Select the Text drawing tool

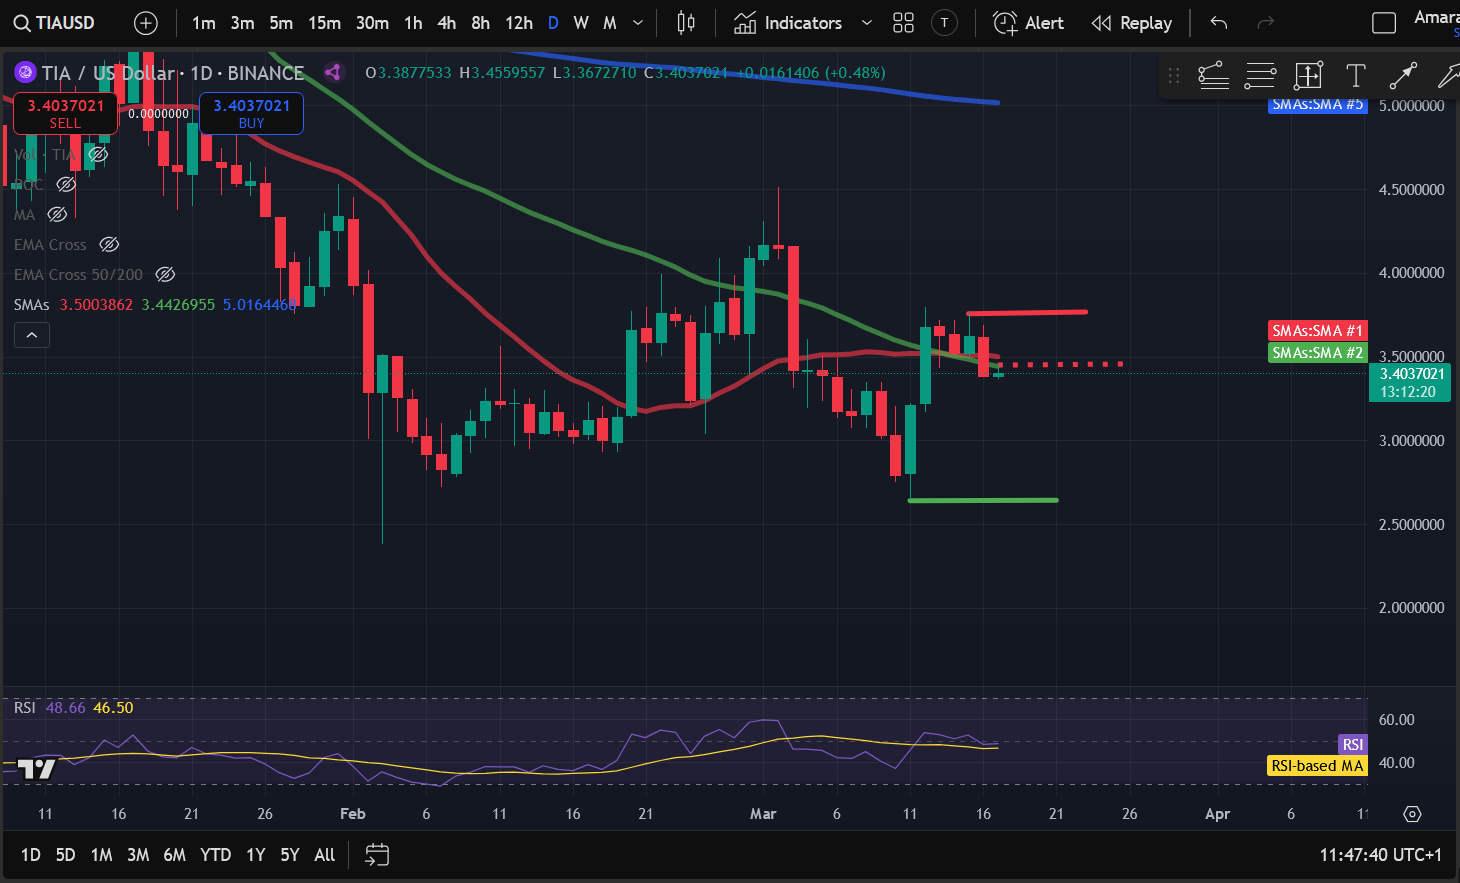coord(1355,75)
